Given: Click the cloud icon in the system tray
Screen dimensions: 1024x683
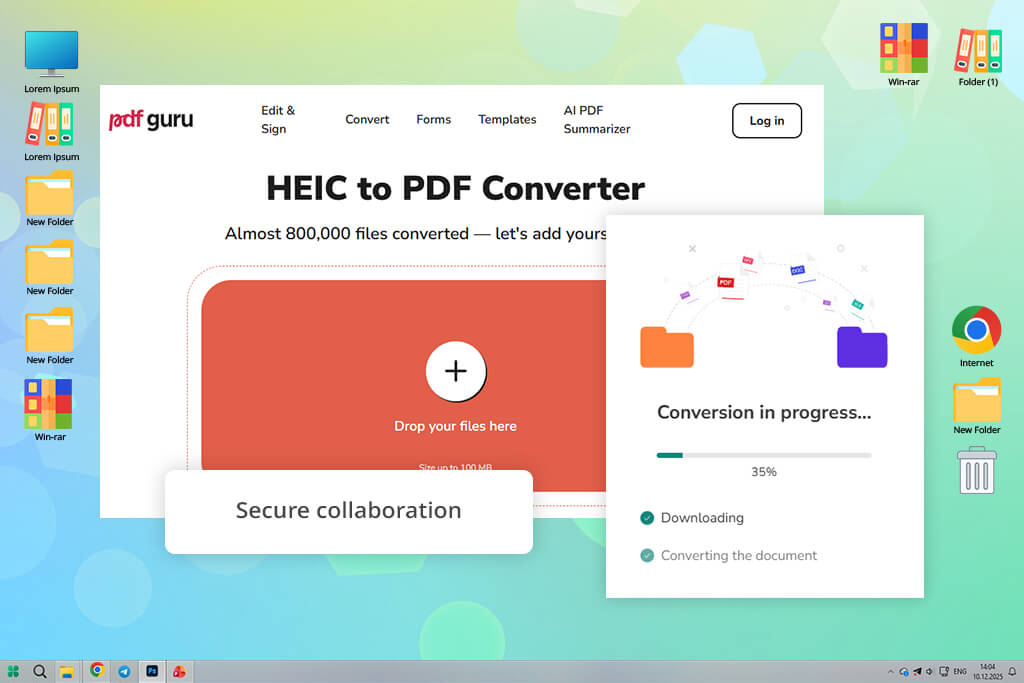Looking at the screenshot, I should [904, 671].
